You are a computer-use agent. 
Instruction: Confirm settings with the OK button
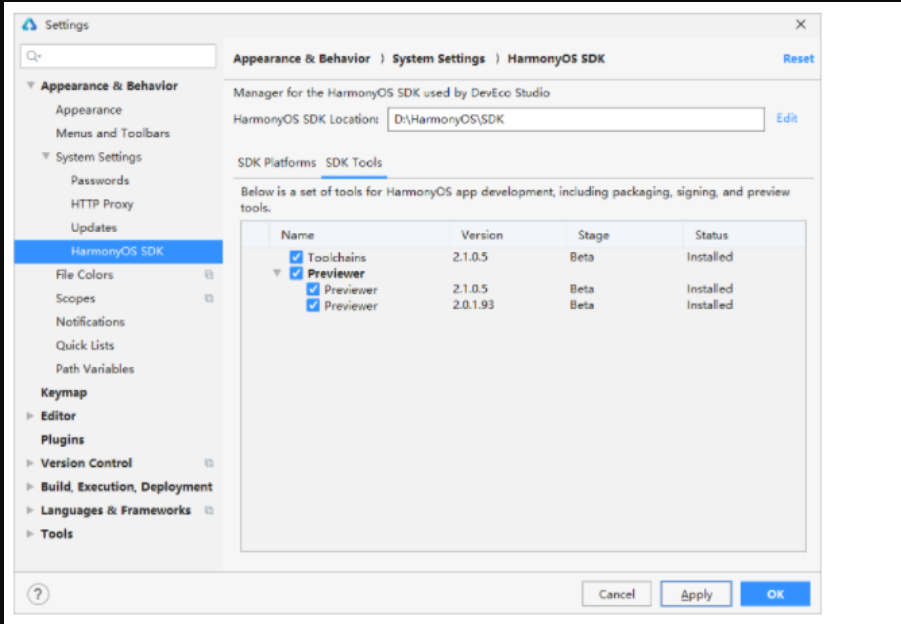click(x=775, y=594)
